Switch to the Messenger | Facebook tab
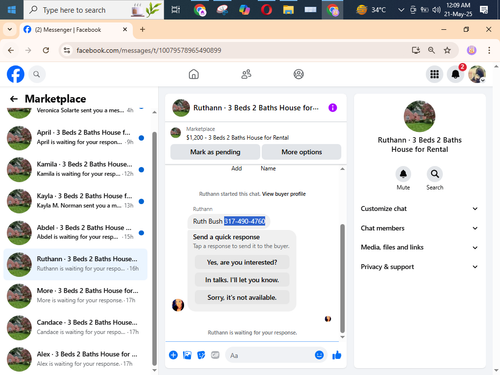Viewport: 500px width, 375px height. tap(76, 30)
